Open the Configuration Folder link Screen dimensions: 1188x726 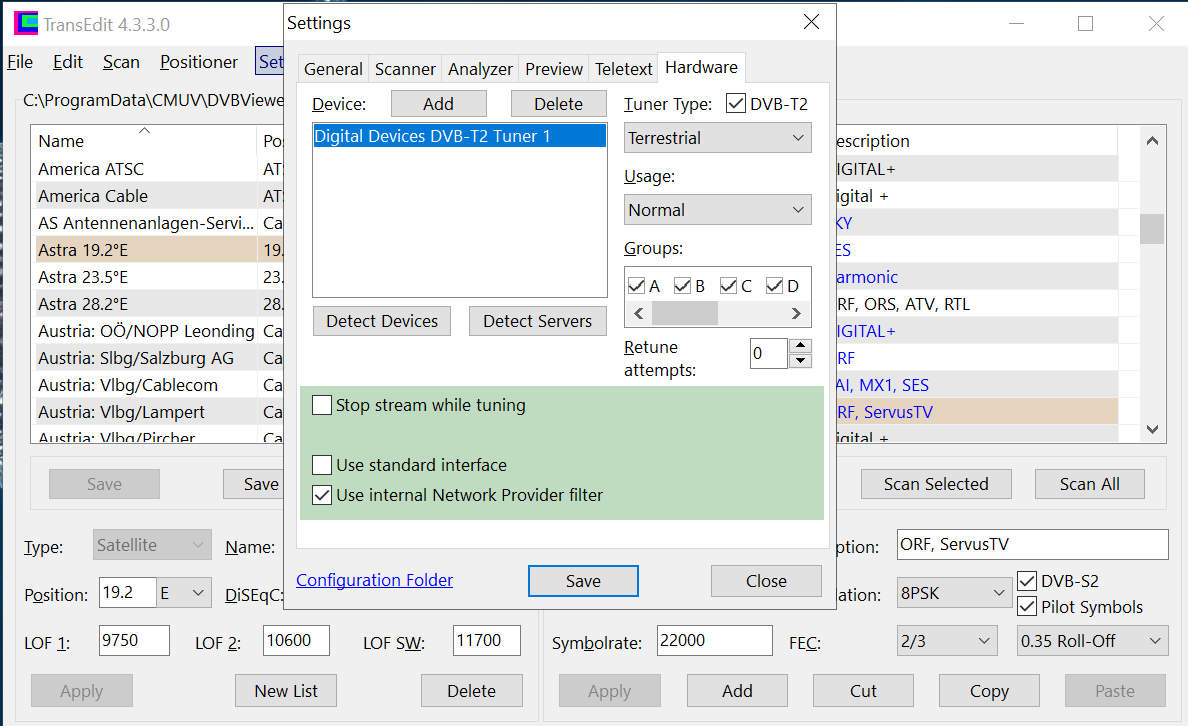pos(375,580)
